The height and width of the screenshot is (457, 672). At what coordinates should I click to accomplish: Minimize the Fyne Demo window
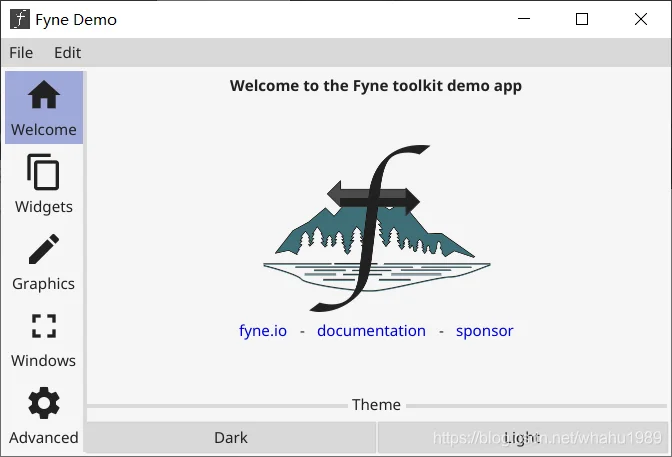point(524,19)
